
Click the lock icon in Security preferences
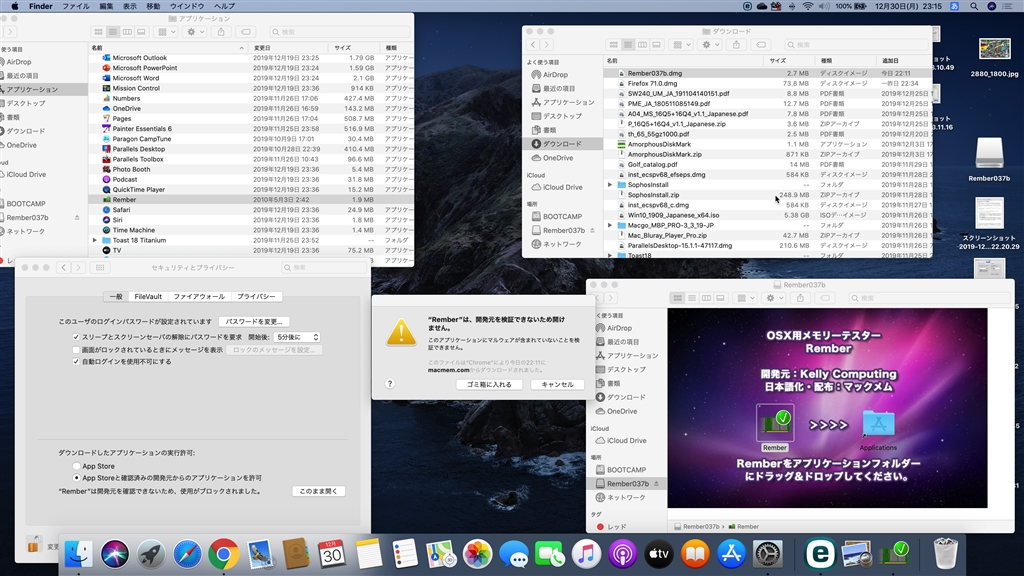[33, 546]
